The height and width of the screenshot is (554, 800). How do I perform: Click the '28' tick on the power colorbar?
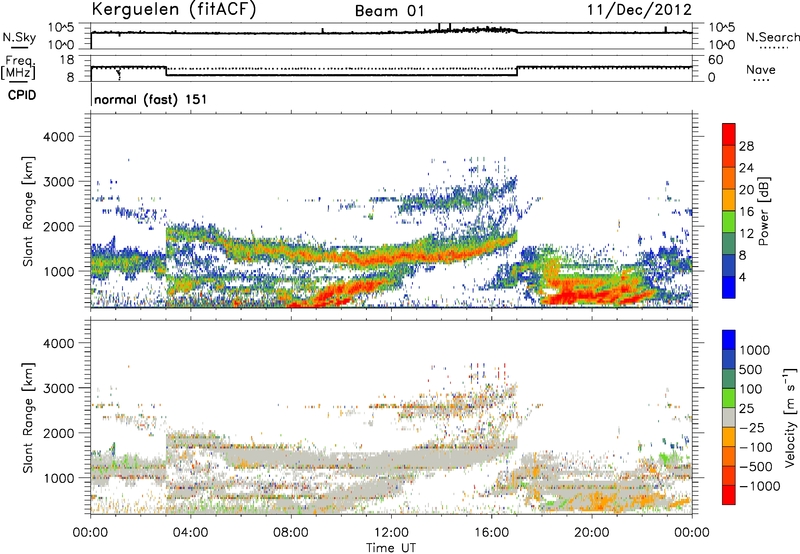click(x=746, y=146)
